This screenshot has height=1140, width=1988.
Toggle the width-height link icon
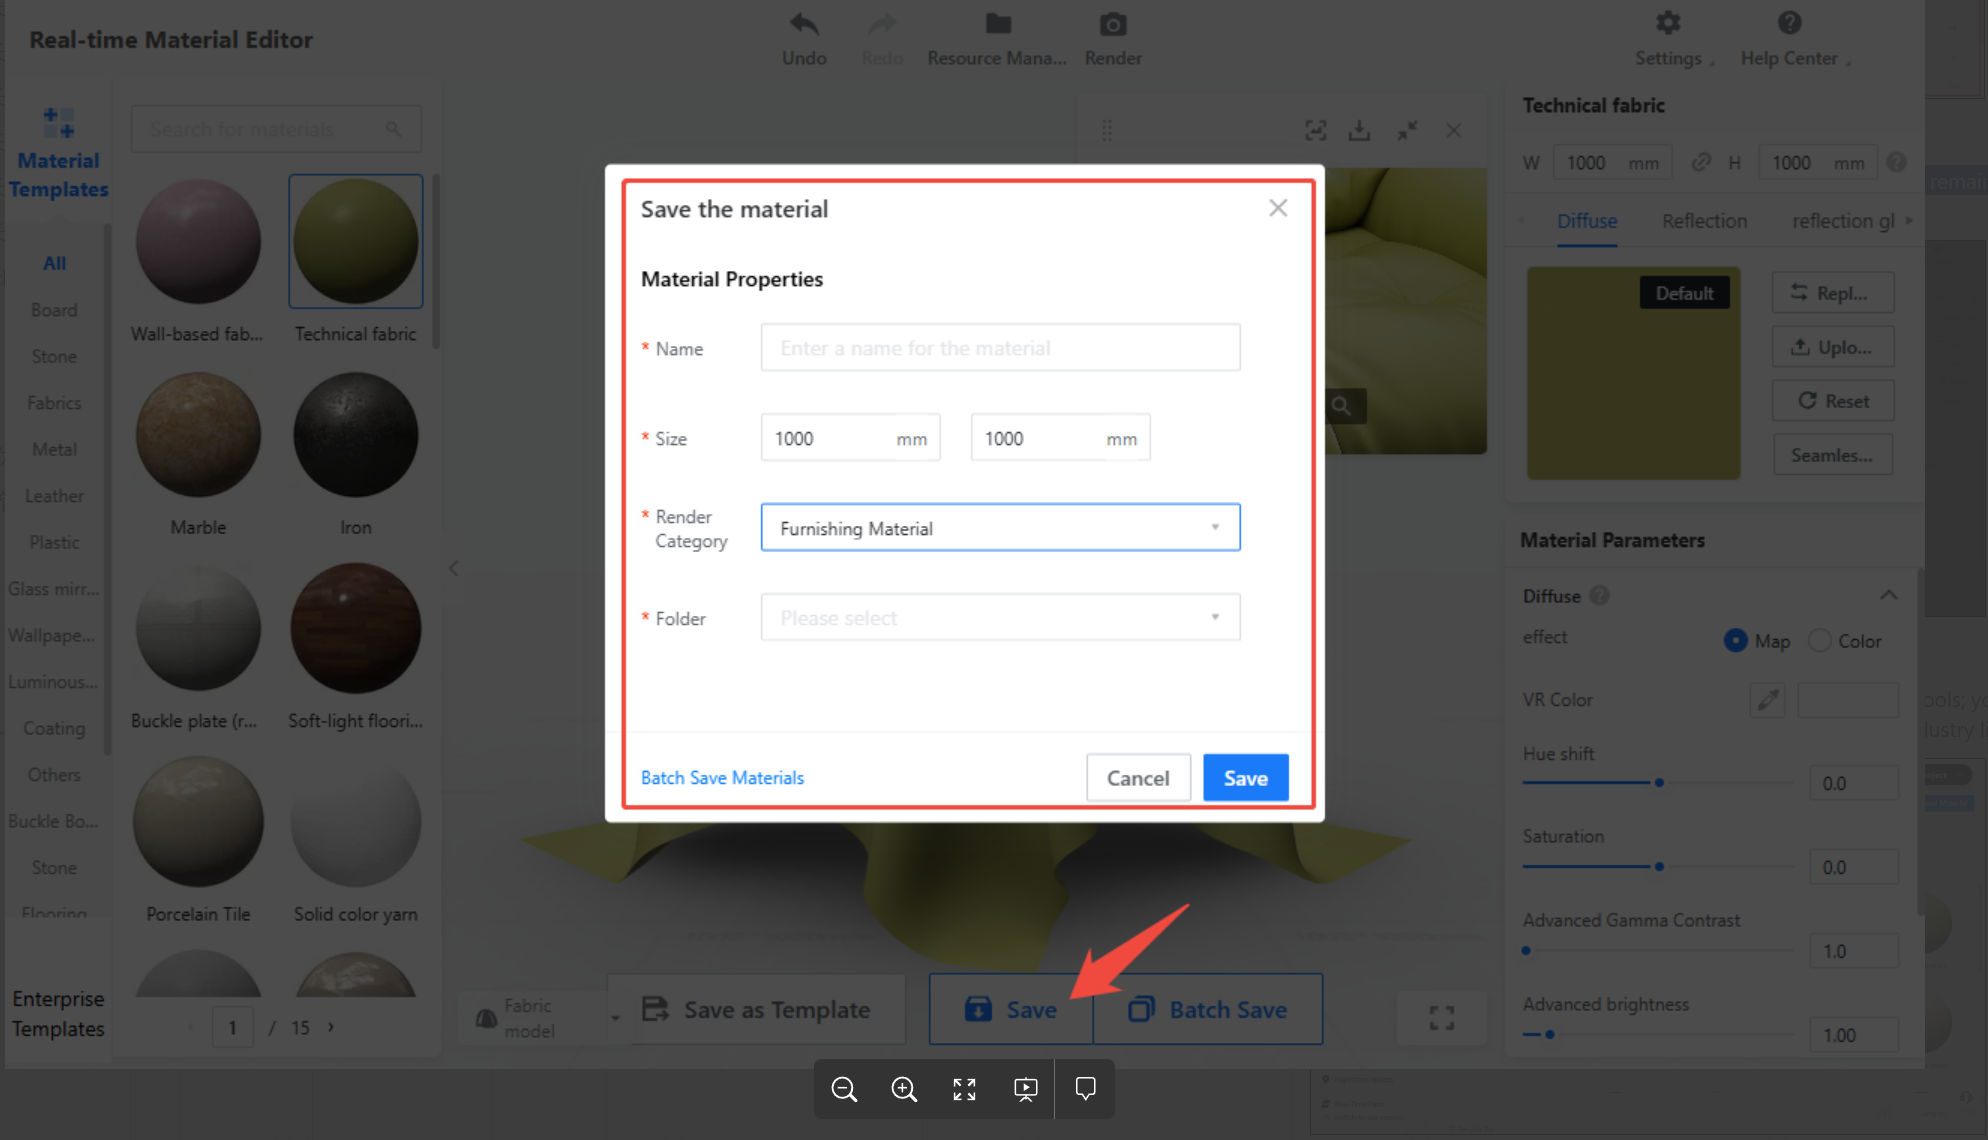click(x=1700, y=162)
